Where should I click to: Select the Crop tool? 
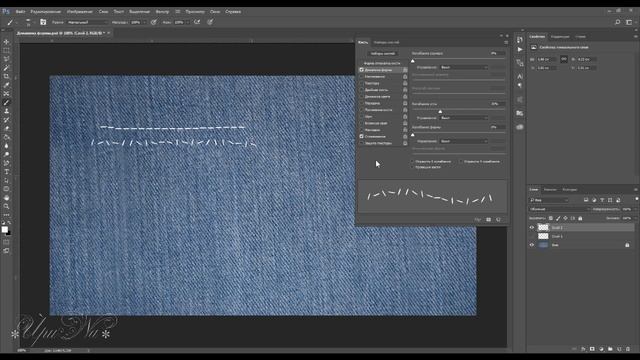click(x=6, y=76)
